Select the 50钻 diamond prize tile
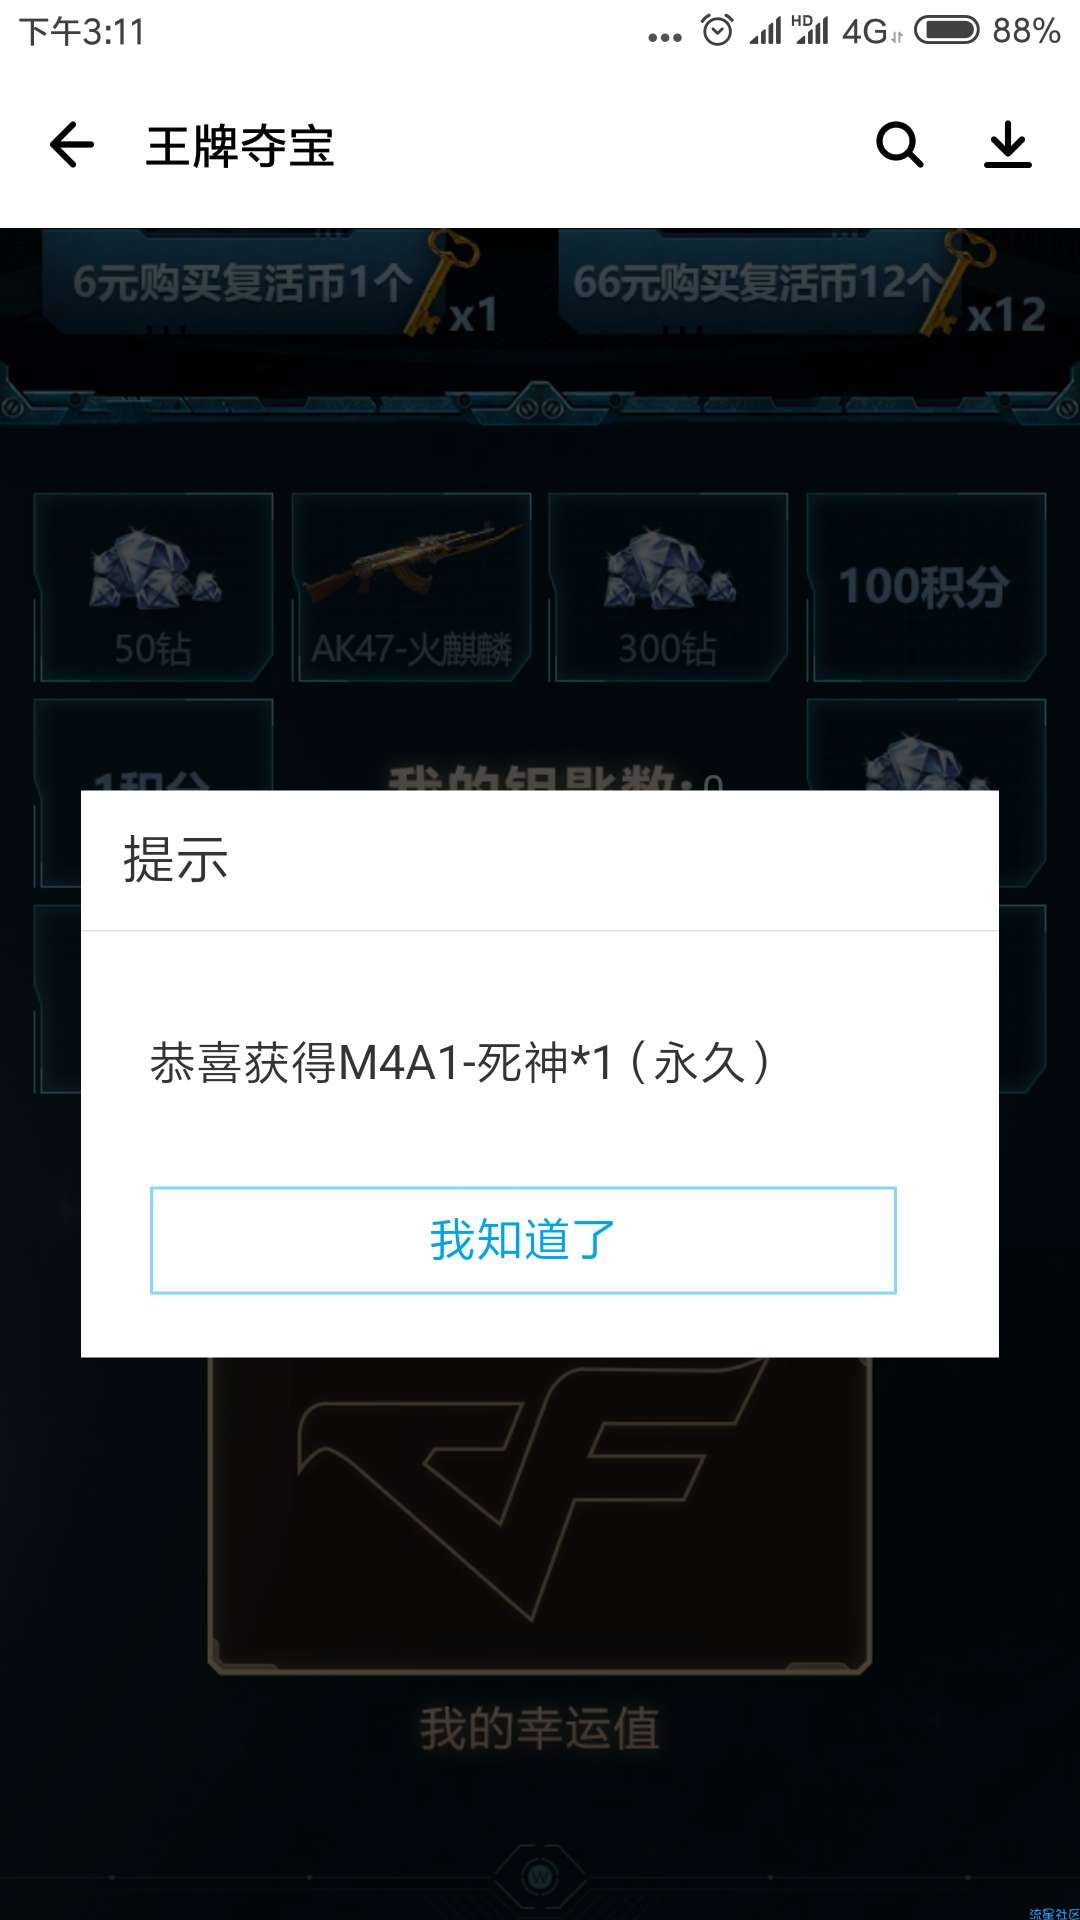Screen dimensions: 1080x1920 tap(153, 588)
